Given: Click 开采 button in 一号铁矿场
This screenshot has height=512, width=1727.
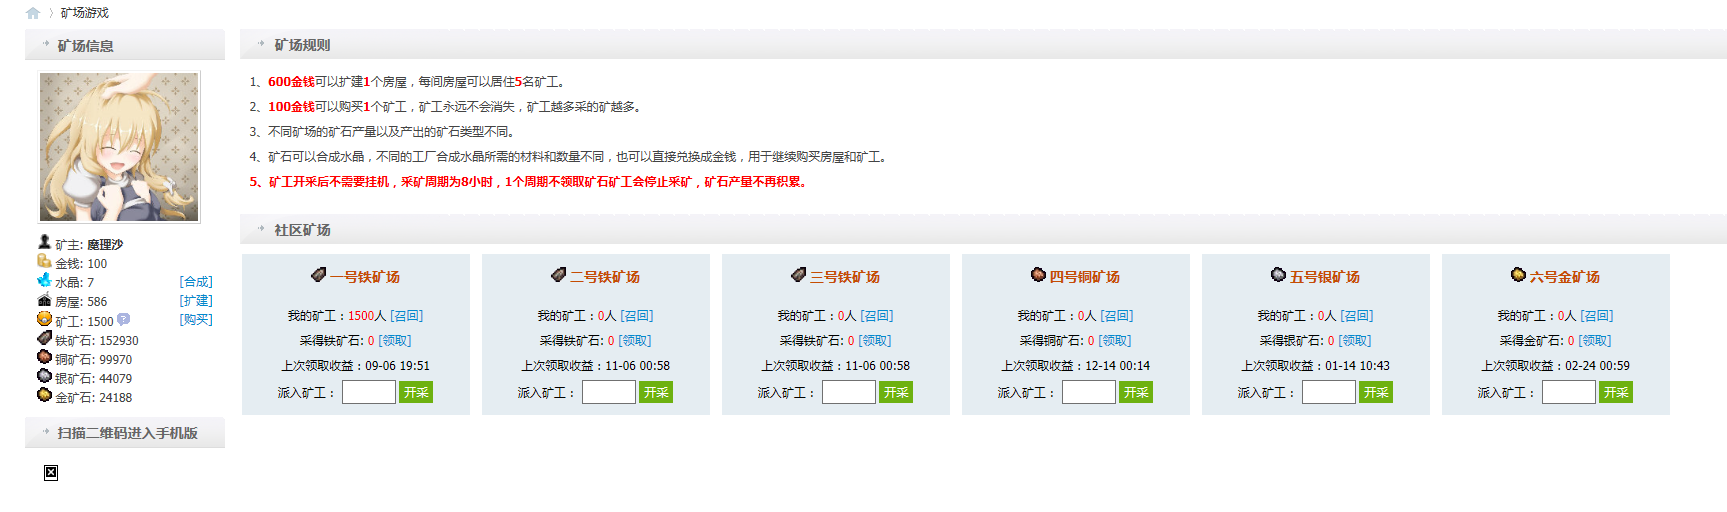Looking at the screenshot, I should [x=416, y=392].
